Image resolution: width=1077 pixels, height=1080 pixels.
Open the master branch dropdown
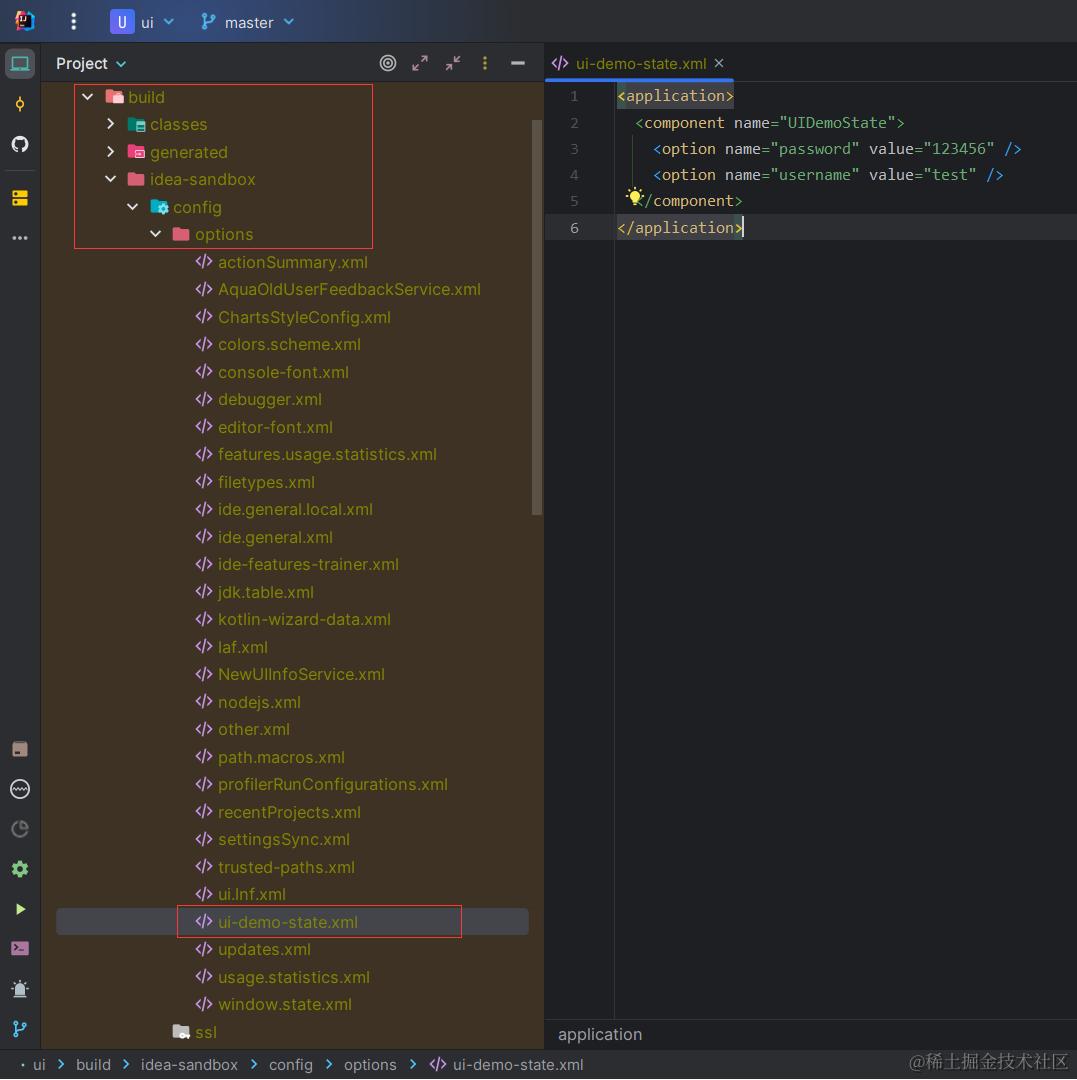point(248,22)
